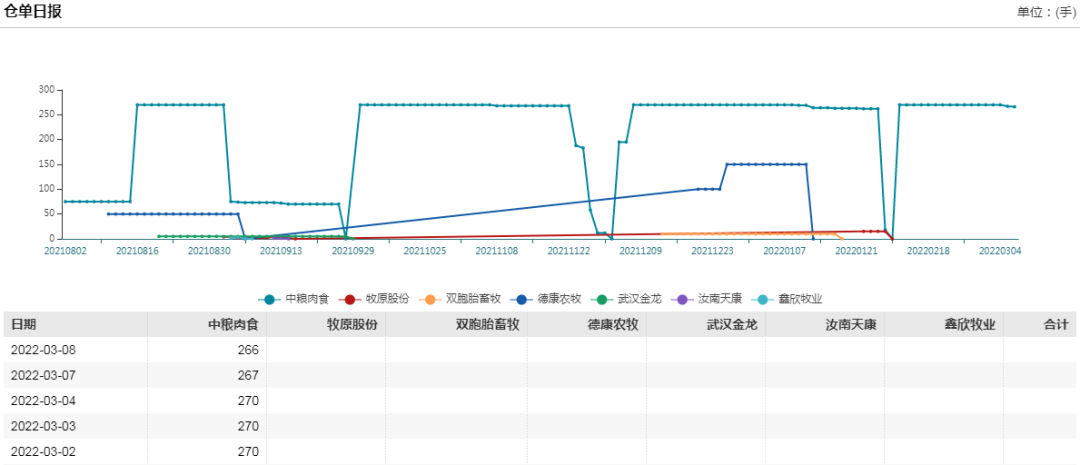The image size is (1080, 465).
Task: Click the 日期 column header
Action: pyautogui.click(x=24, y=325)
